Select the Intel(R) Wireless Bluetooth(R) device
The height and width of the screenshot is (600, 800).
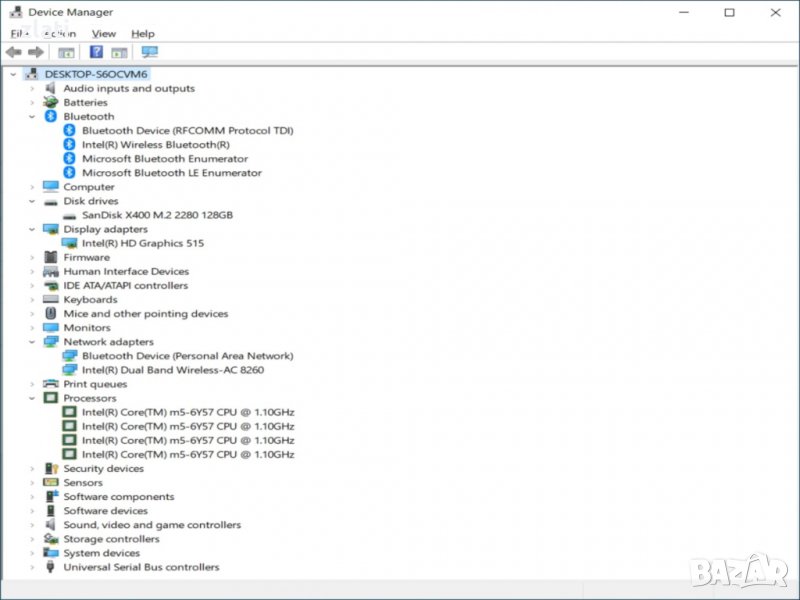tap(155, 145)
